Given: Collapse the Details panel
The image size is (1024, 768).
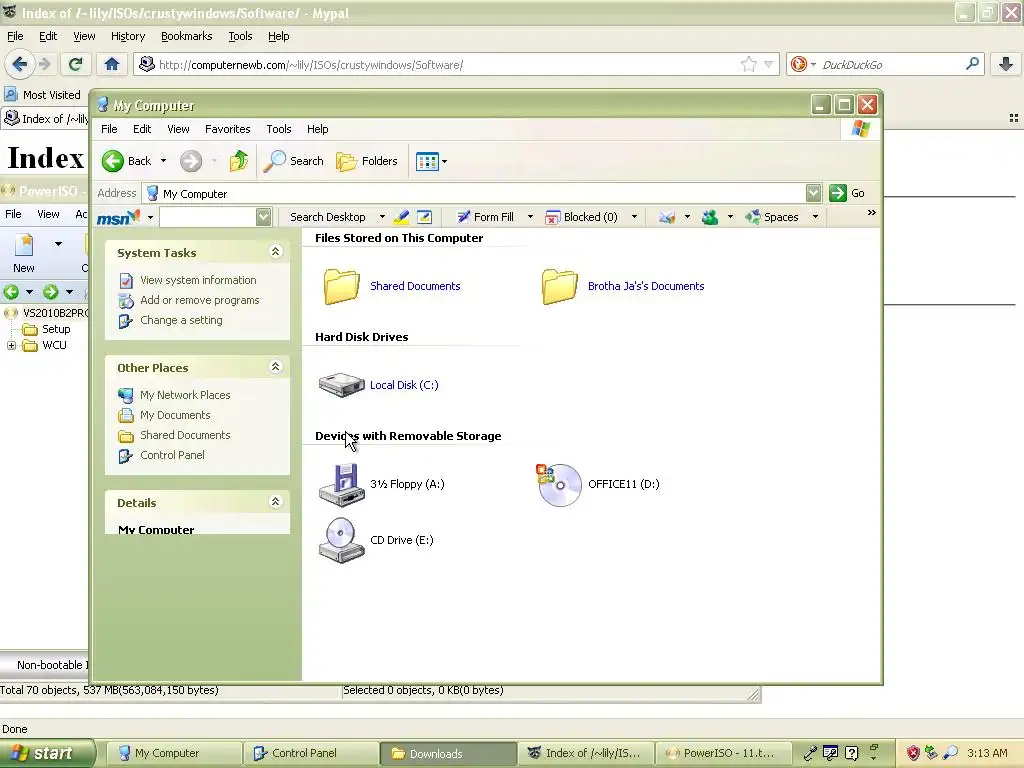Looking at the screenshot, I should (276, 502).
